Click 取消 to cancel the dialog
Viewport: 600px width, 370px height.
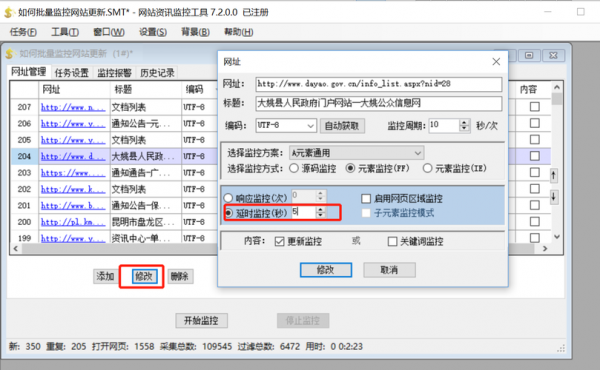coord(389,270)
